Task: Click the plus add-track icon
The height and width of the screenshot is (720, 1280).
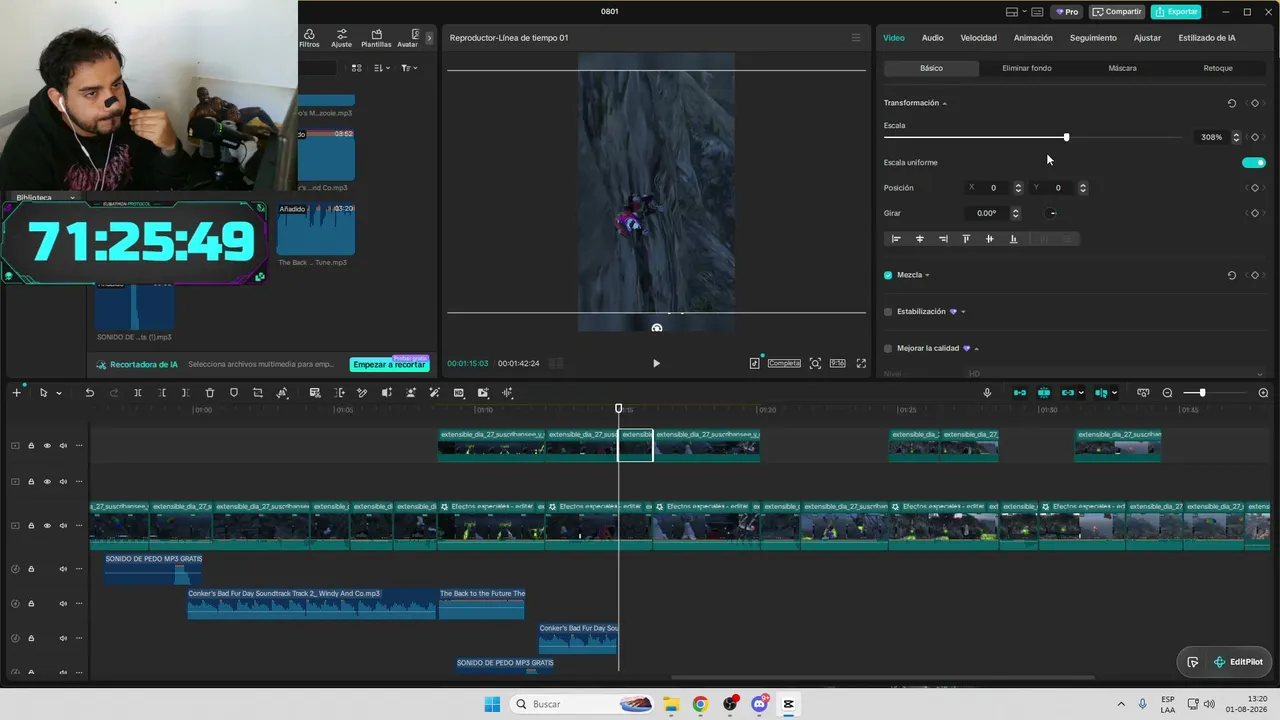Action: pos(16,393)
